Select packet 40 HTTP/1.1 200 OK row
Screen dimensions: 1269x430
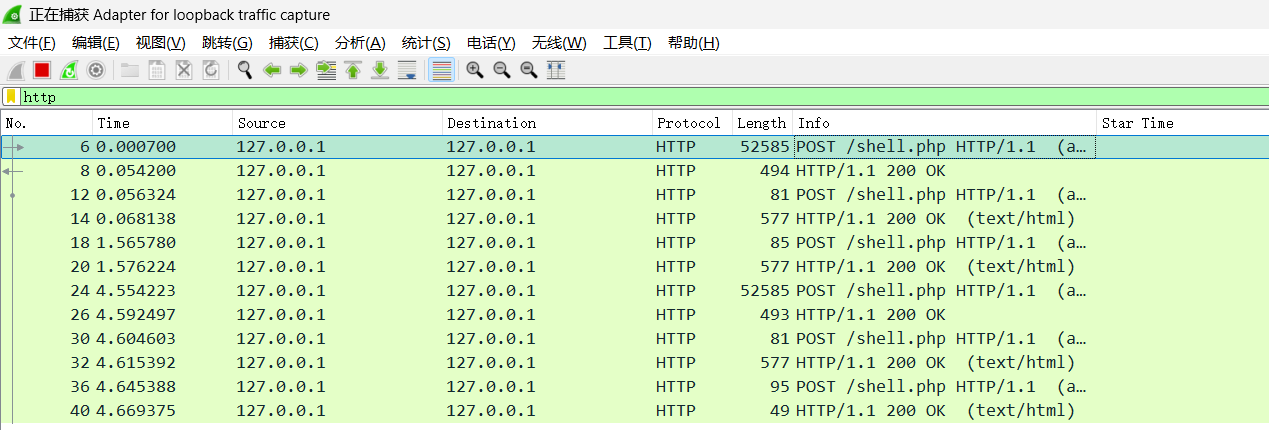[600, 411]
